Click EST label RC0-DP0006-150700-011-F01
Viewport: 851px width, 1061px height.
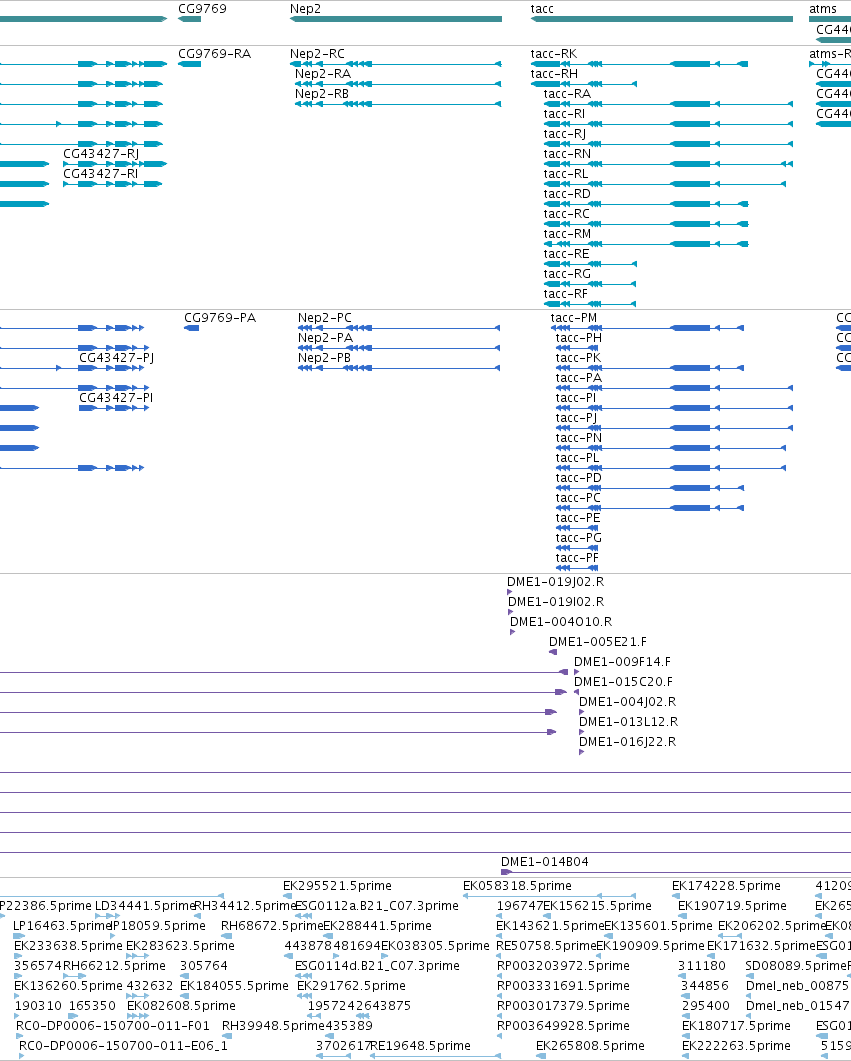pyautogui.click(x=113, y=1025)
